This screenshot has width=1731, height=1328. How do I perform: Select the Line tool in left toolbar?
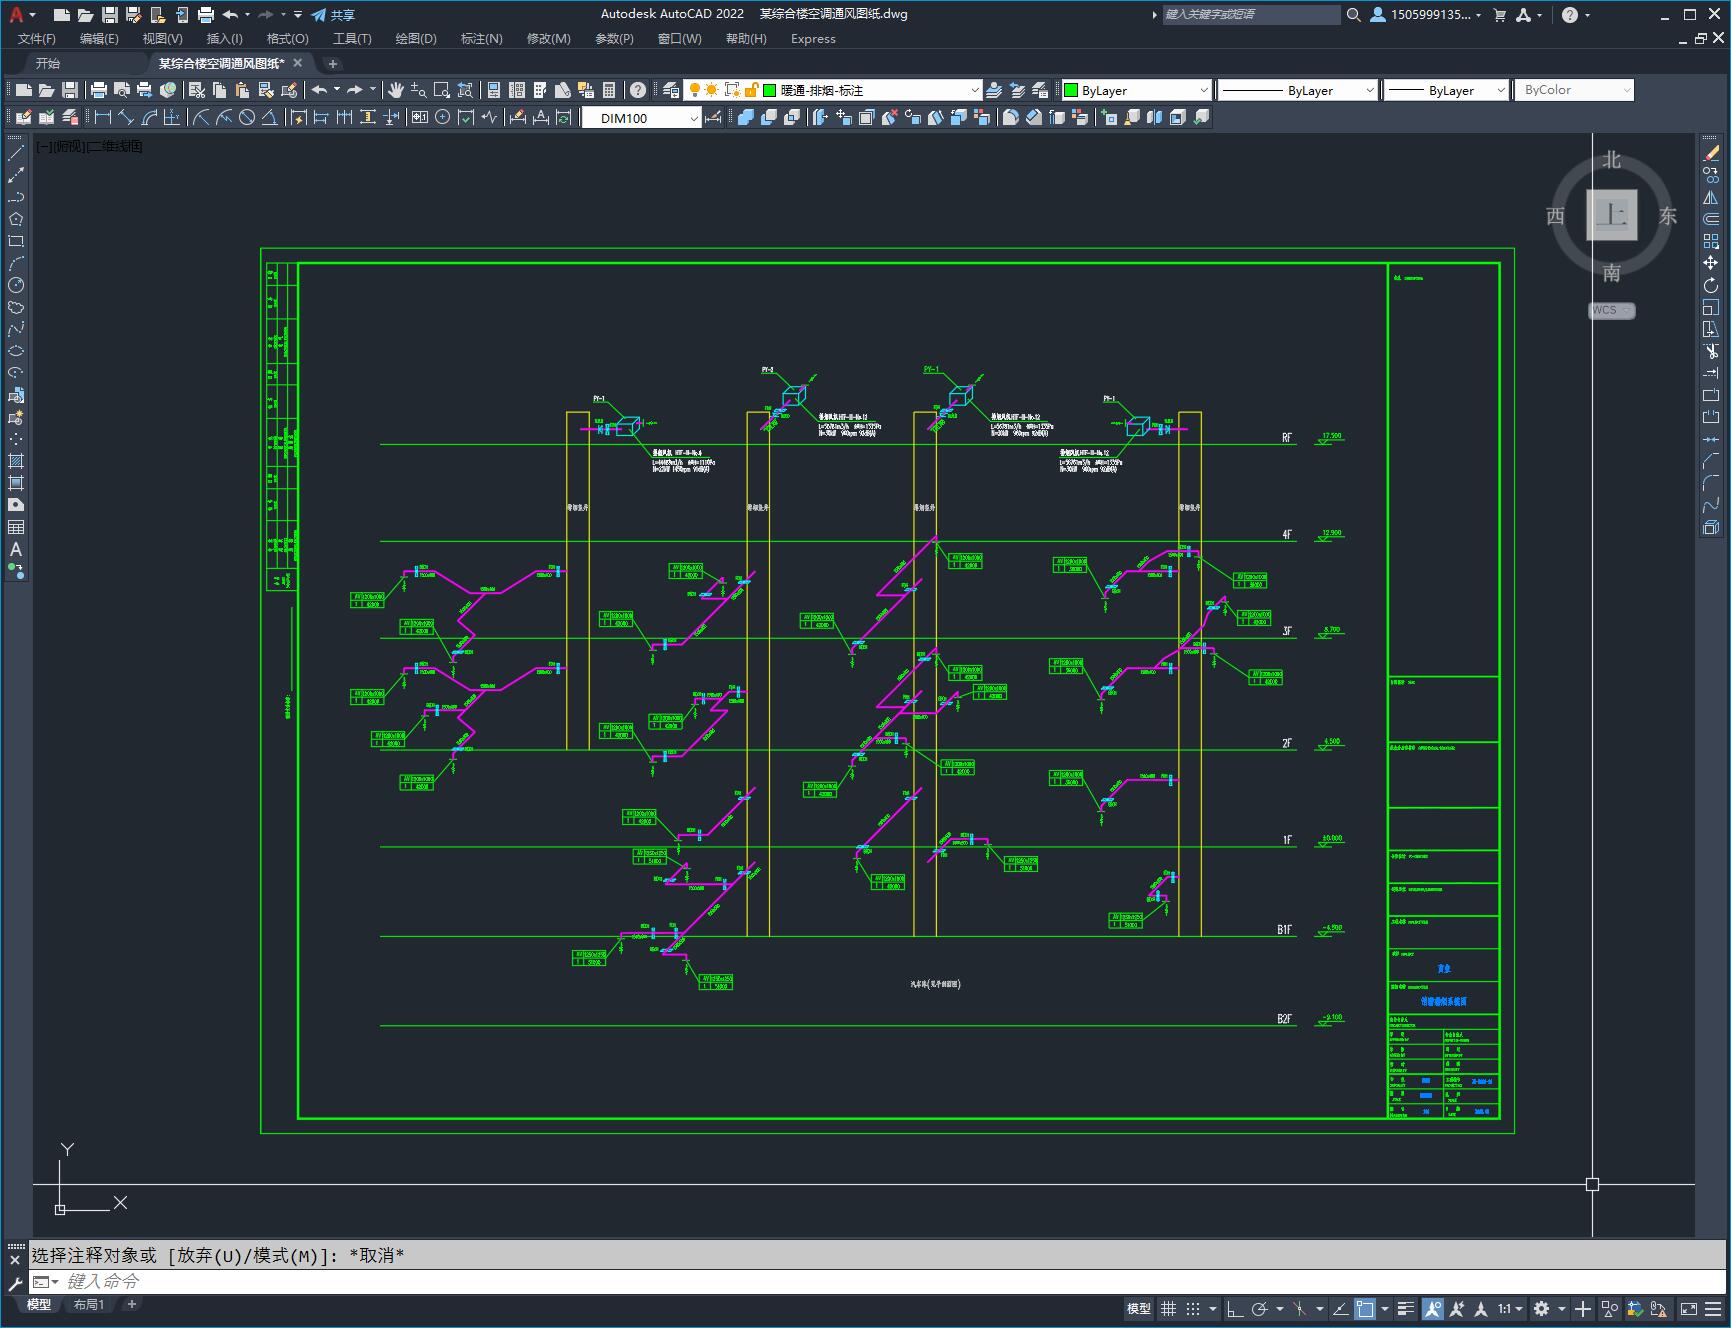tap(16, 153)
